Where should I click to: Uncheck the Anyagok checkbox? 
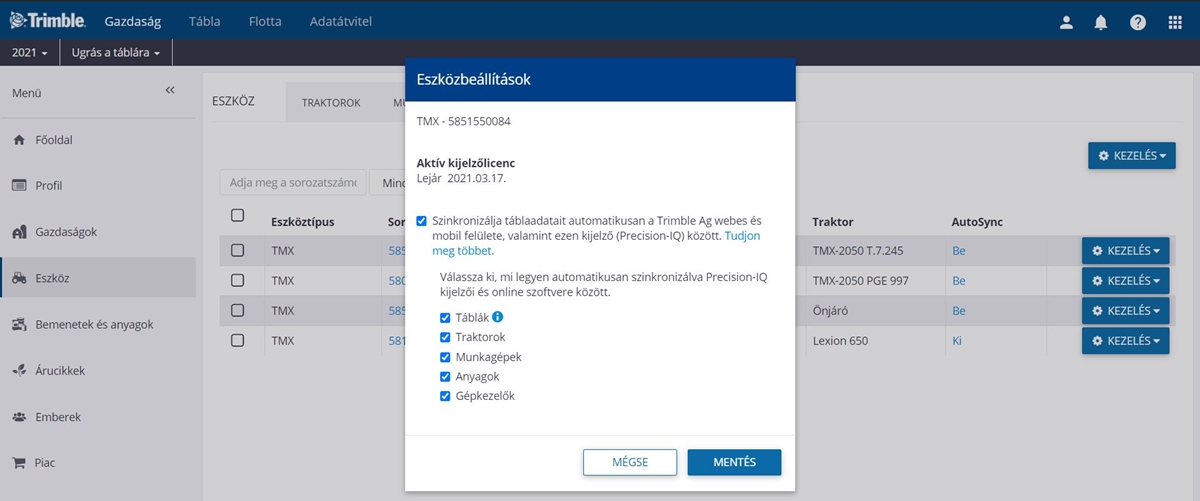(446, 377)
